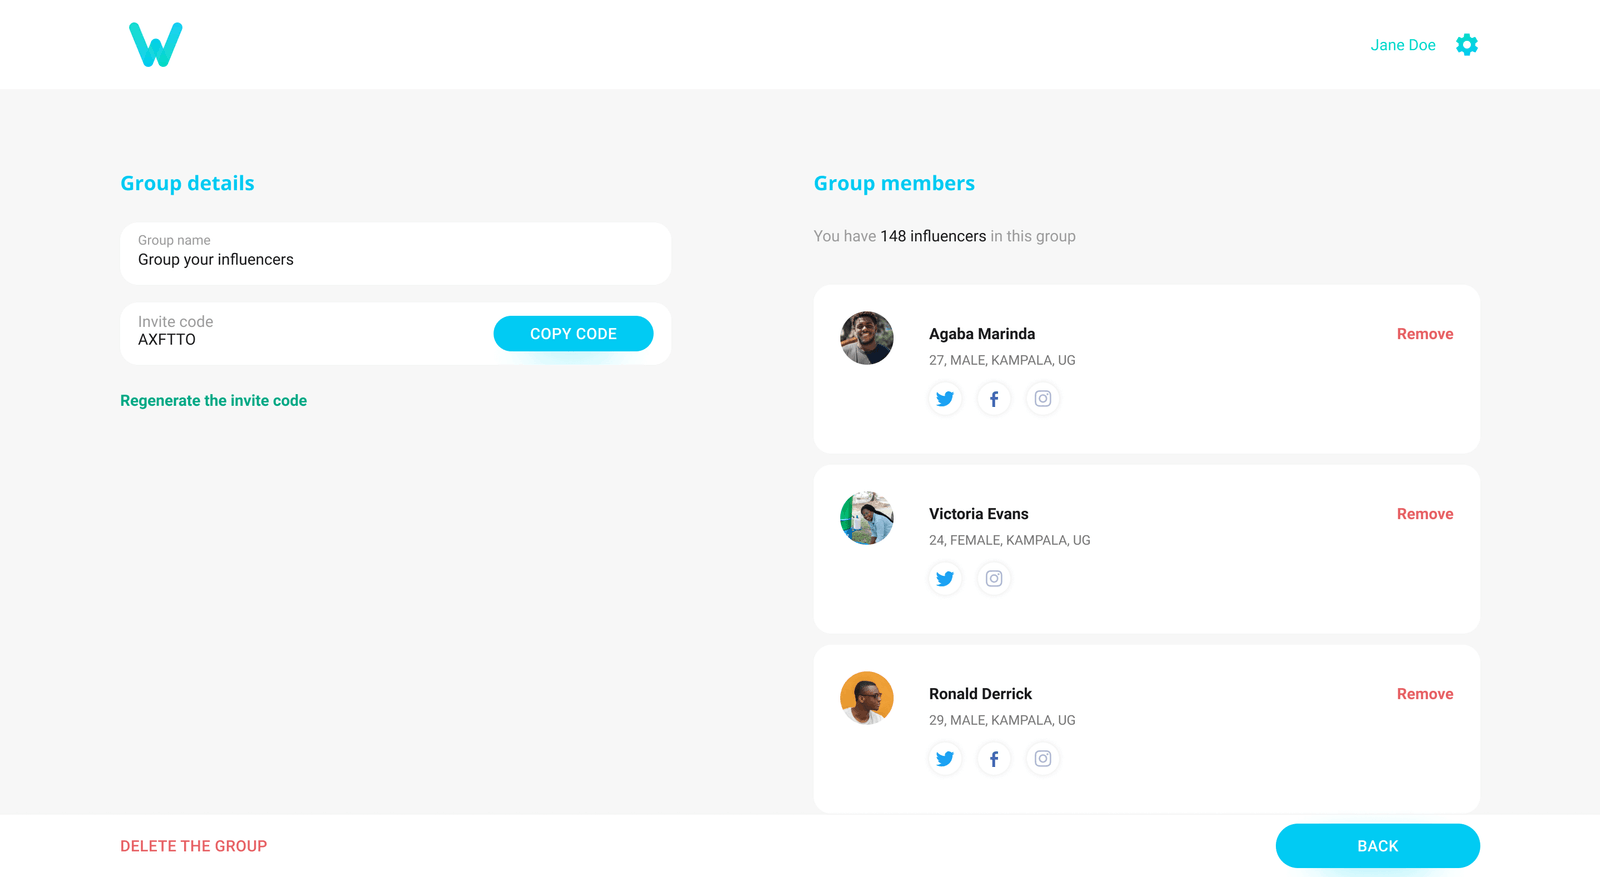Open Agaba Marinda's Instagram profile icon

coord(1042,398)
